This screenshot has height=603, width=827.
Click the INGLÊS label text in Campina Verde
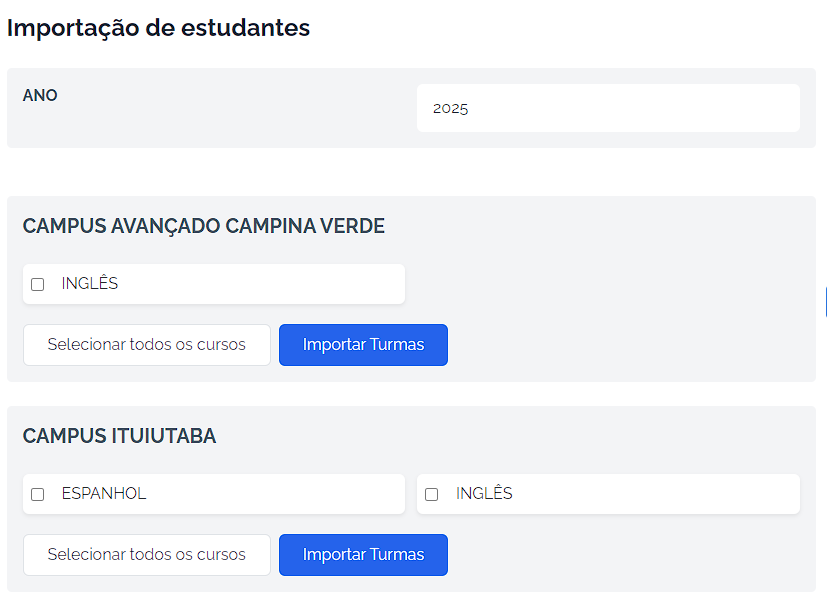pyautogui.click(x=90, y=284)
